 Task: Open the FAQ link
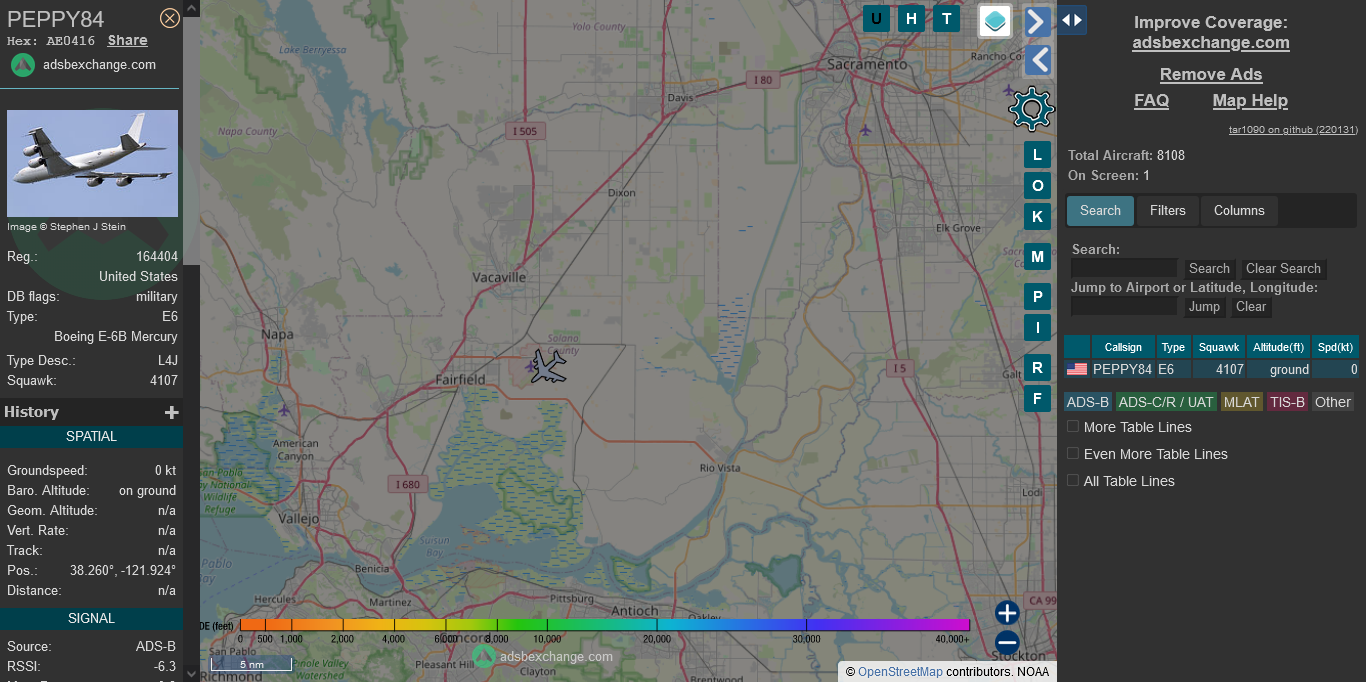tap(1151, 101)
